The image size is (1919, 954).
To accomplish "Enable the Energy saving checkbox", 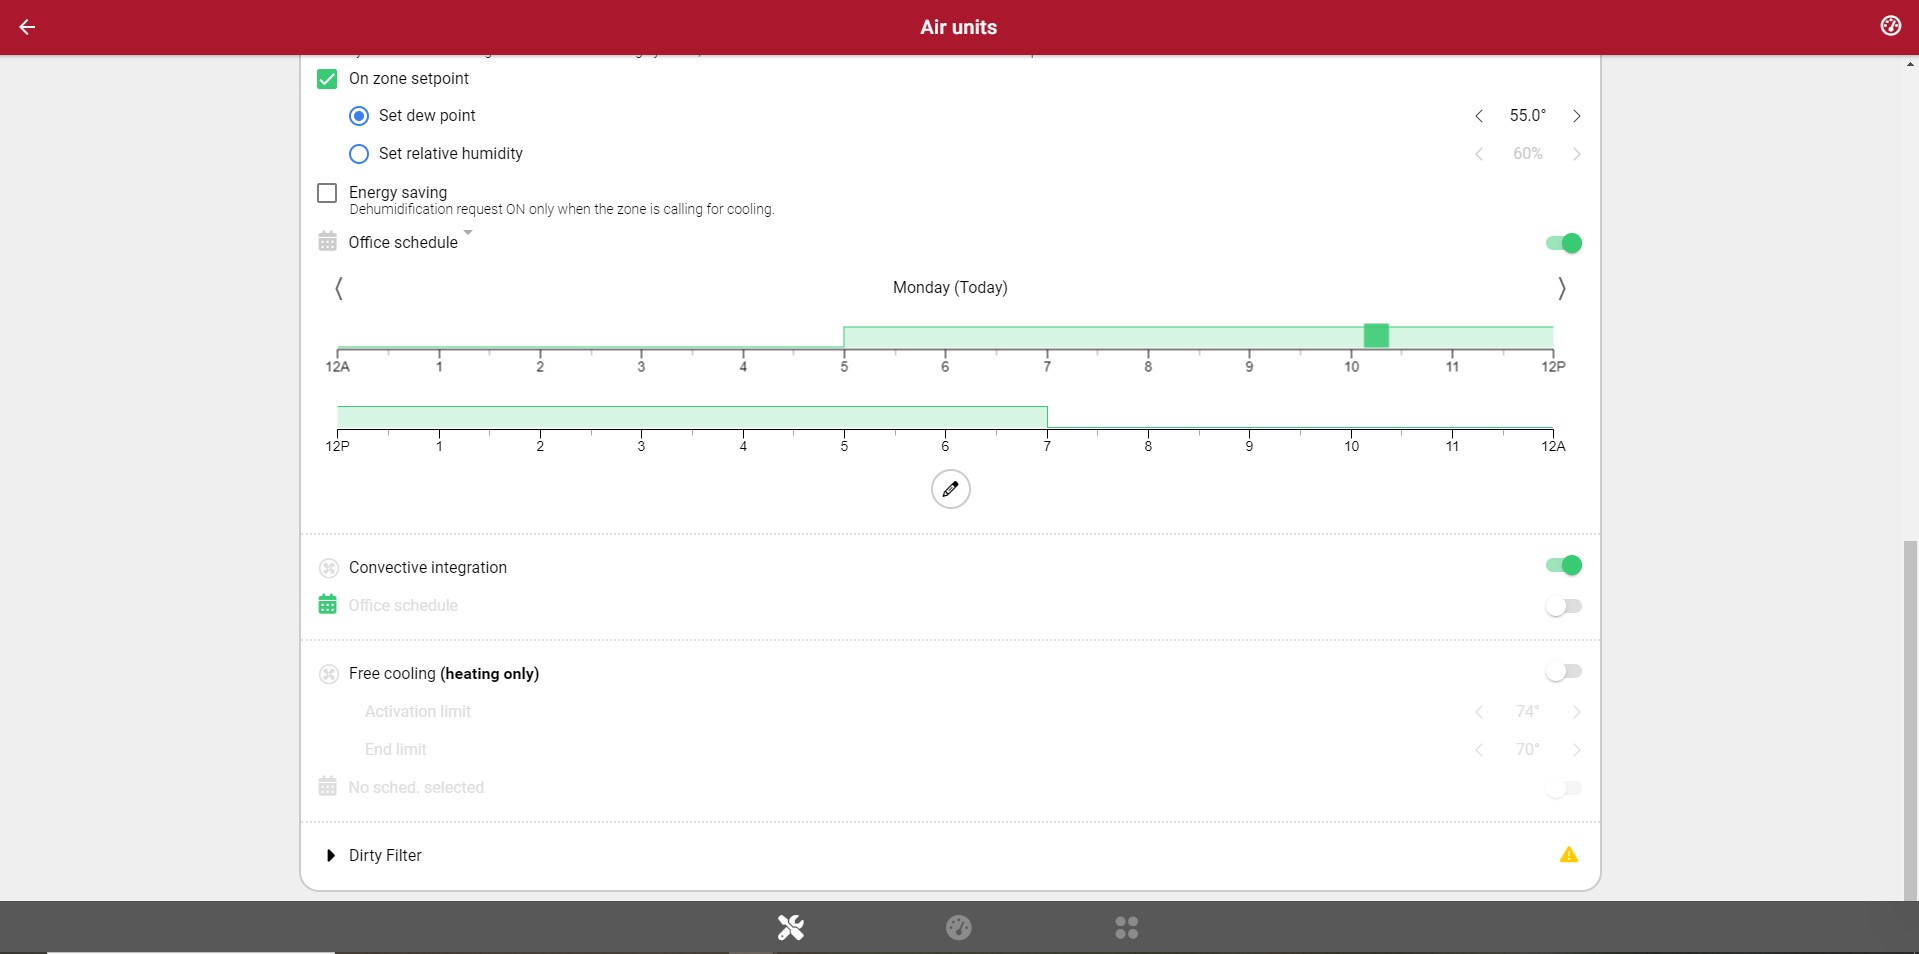I will pyautogui.click(x=327, y=193).
